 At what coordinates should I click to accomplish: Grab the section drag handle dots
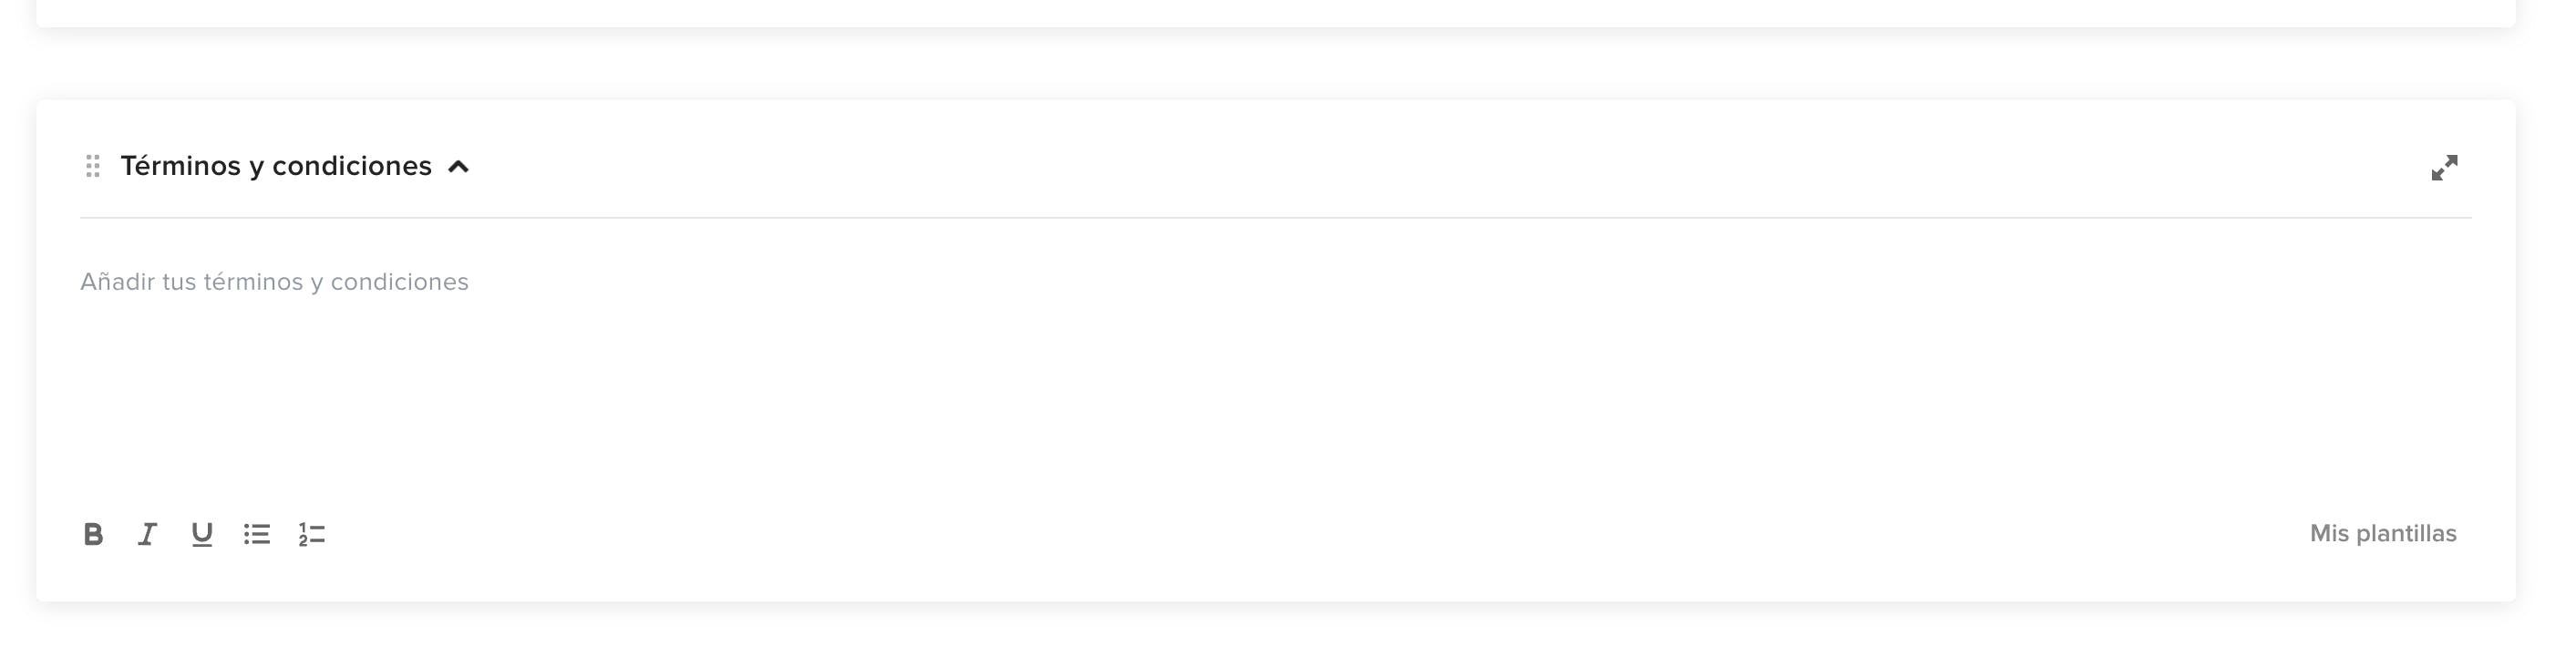tap(93, 166)
